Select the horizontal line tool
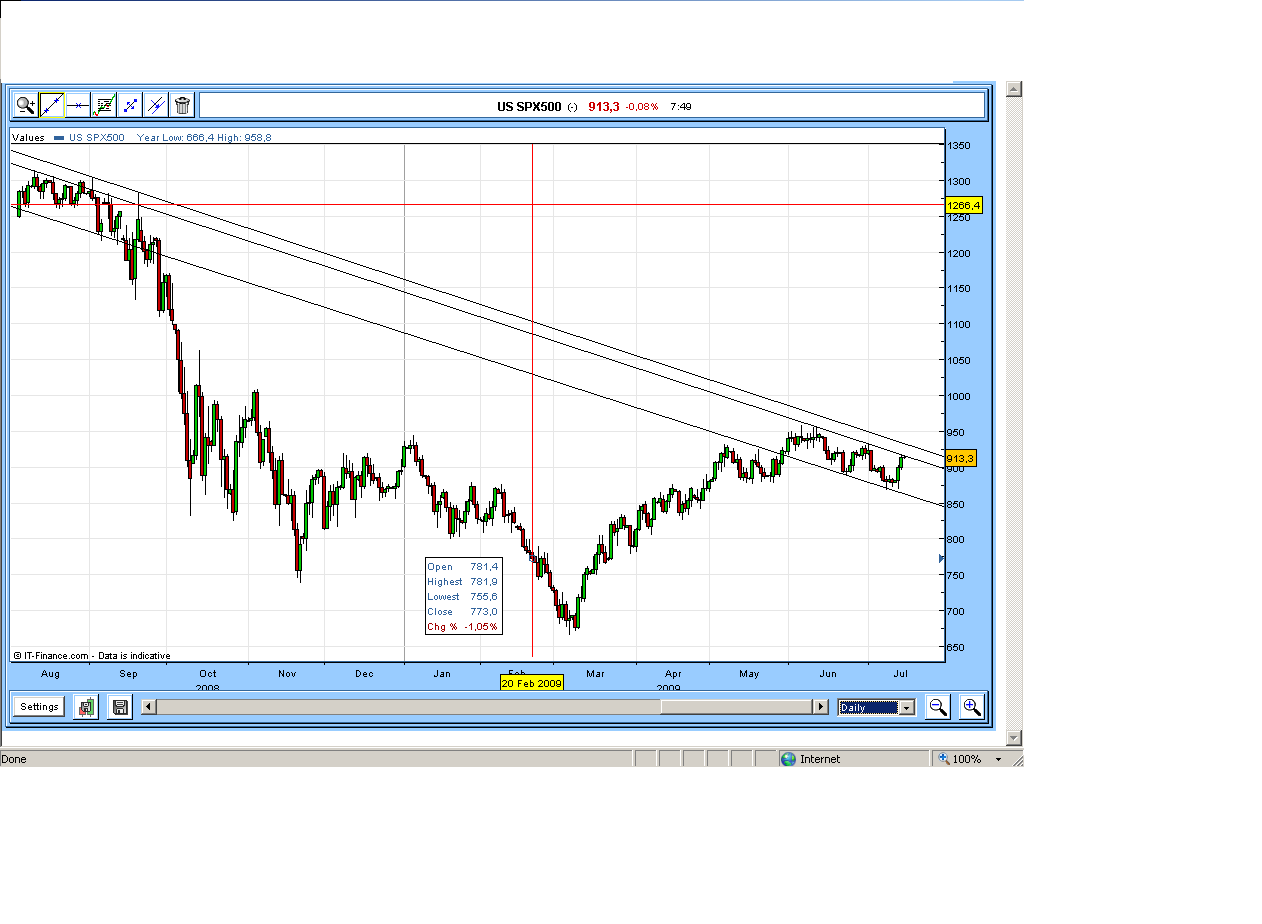The height and width of the screenshot is (924, 1262). [x=78, y=105]
